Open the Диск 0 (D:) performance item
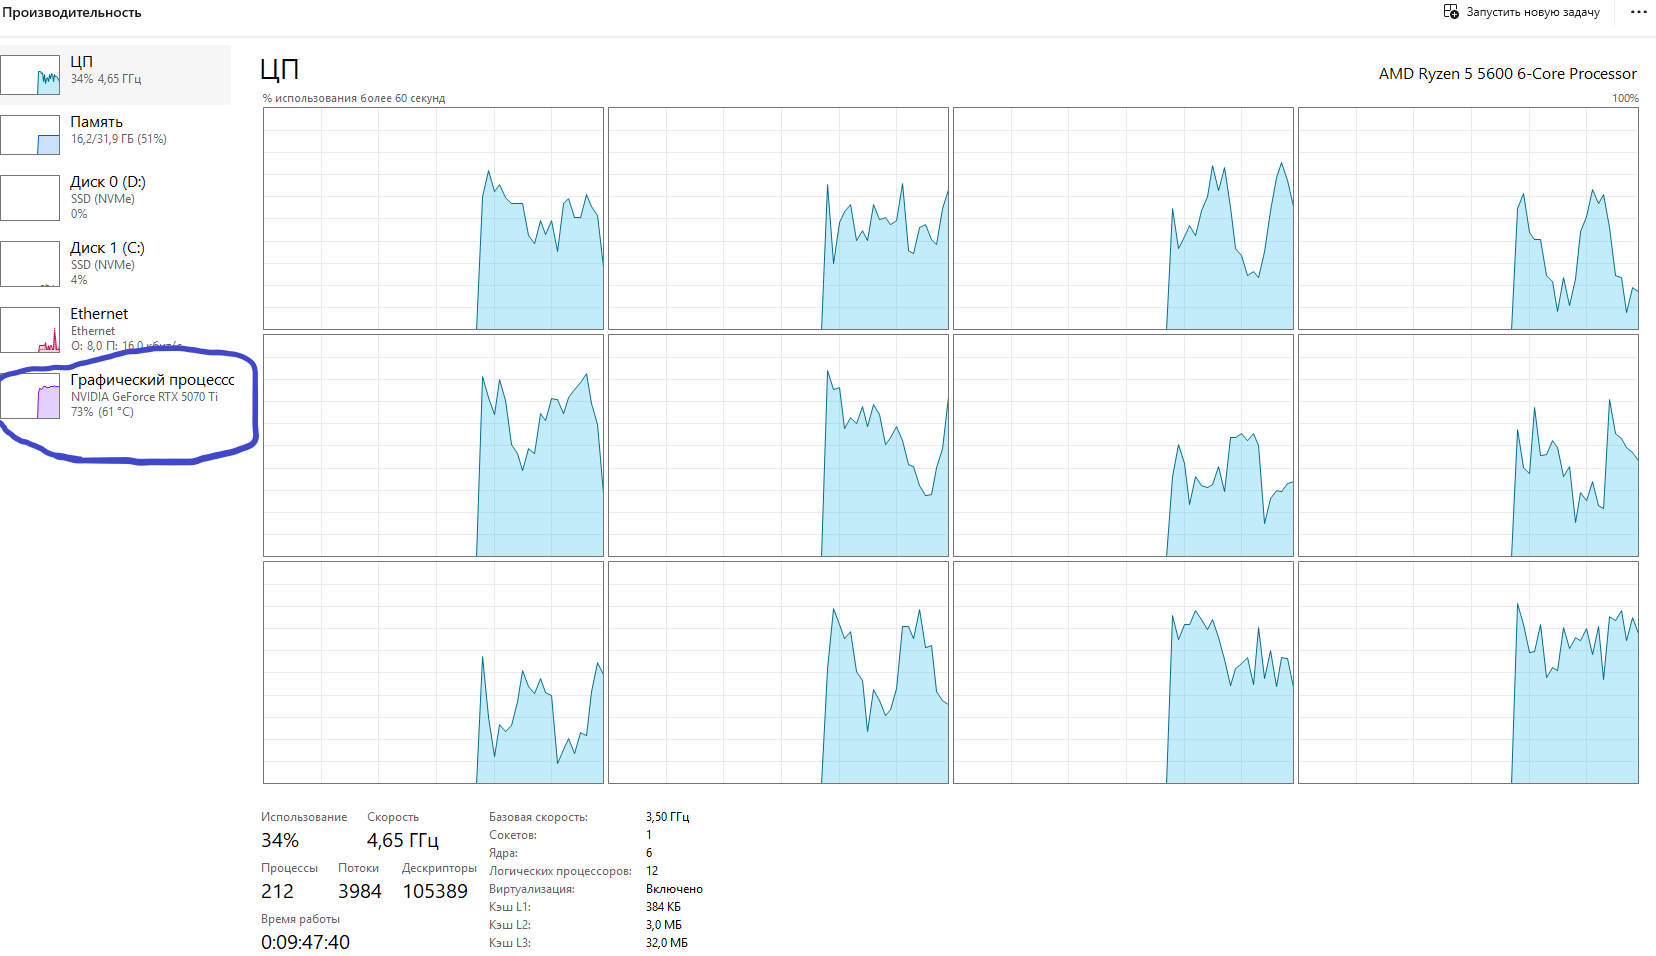Viewport: 1656px width, 956px height. pos(115,197)
